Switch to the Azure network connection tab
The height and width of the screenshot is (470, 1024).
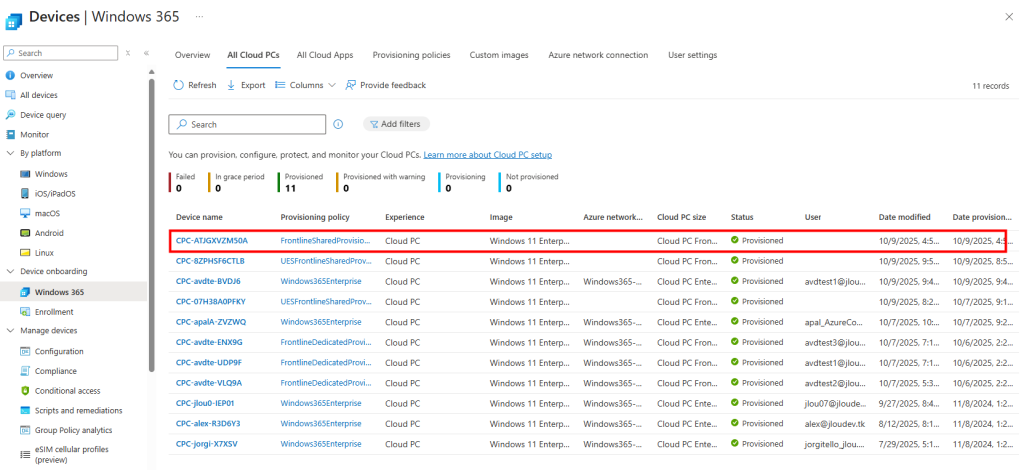(598, 55)
